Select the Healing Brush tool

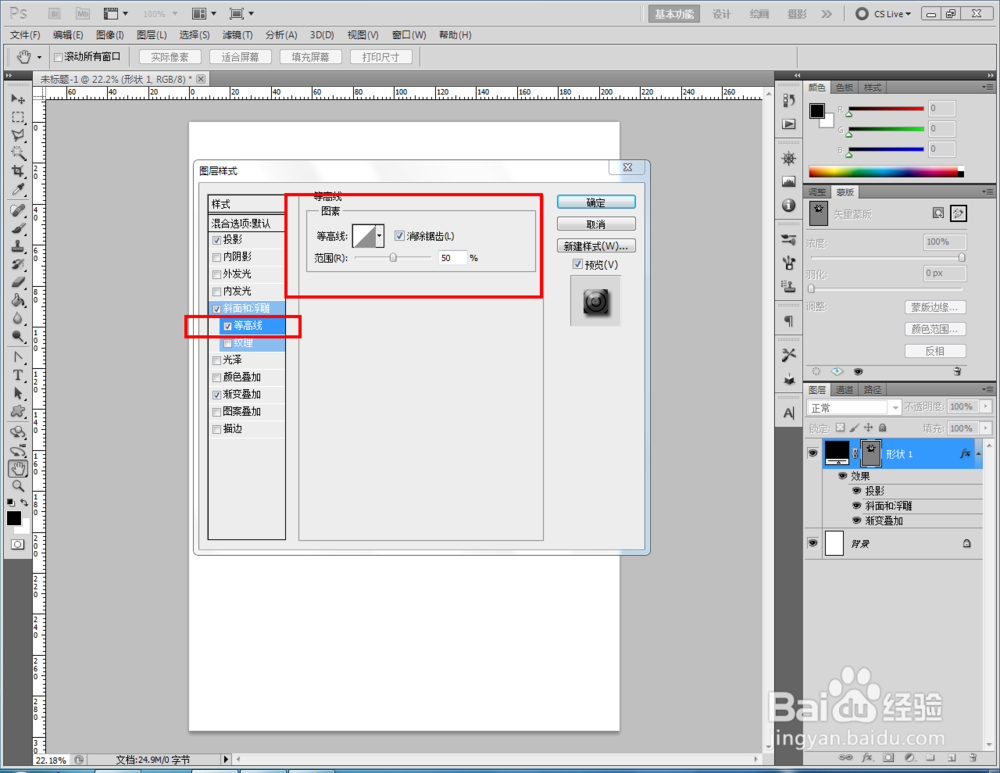[x=18, y=211]
